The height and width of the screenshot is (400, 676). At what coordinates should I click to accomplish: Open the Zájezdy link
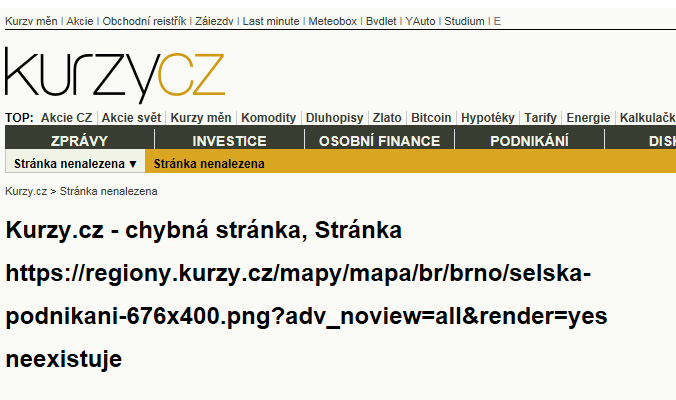[214, 21]
